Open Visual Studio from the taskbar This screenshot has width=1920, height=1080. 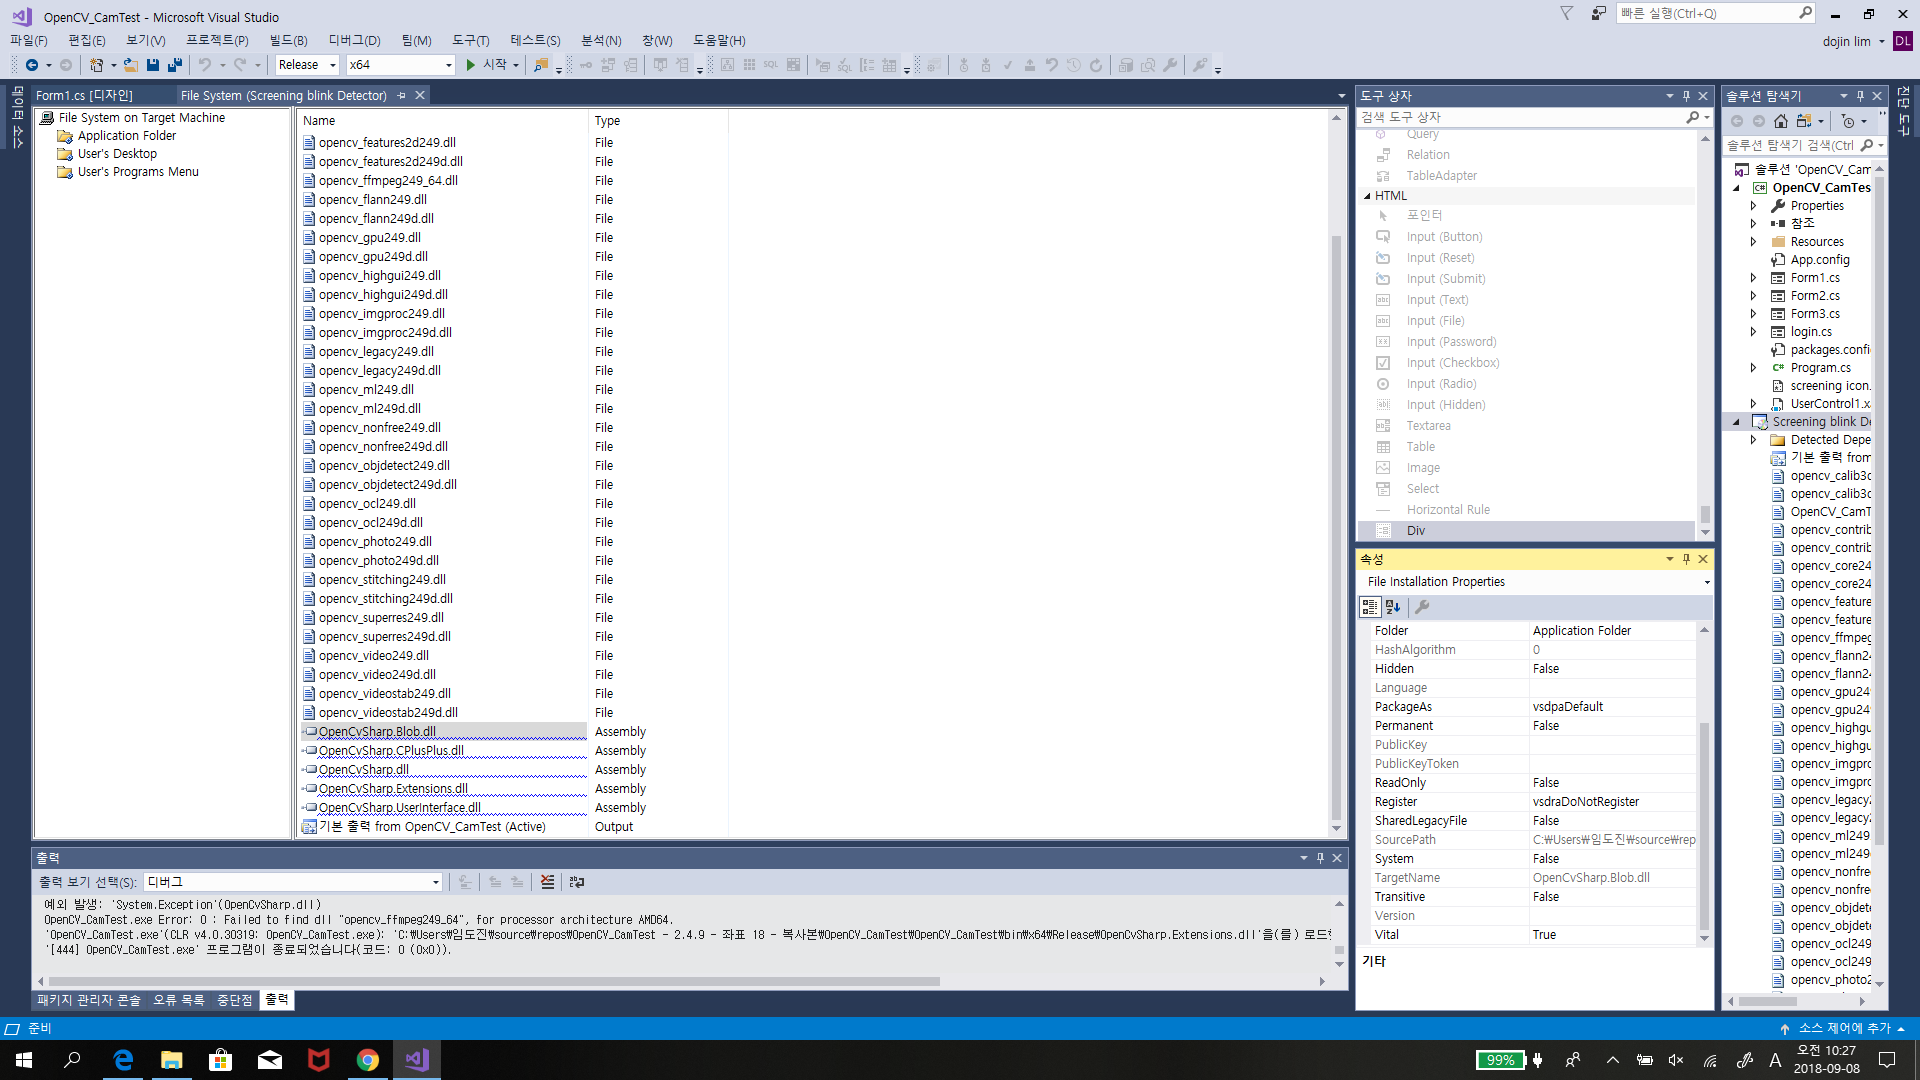click(417, 1060)
